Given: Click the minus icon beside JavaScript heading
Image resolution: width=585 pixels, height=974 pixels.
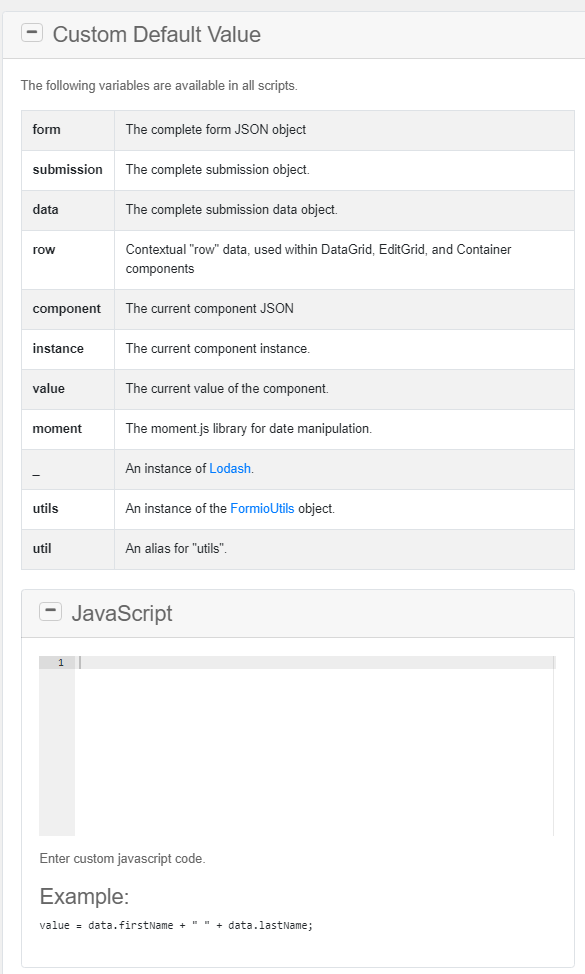Looking at the screenshot, I should click(50, 610).
